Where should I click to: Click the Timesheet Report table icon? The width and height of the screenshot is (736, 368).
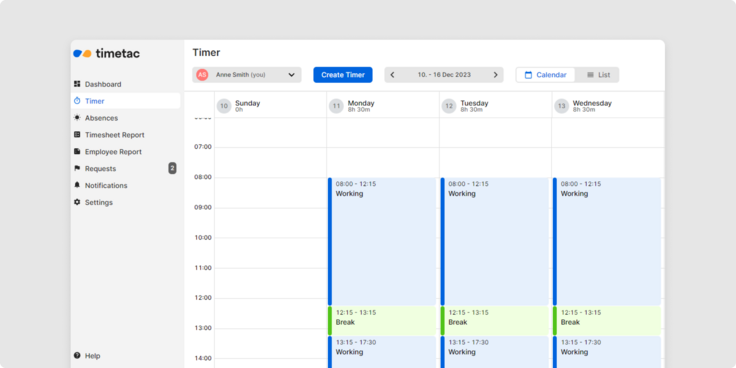pos(77,135)
